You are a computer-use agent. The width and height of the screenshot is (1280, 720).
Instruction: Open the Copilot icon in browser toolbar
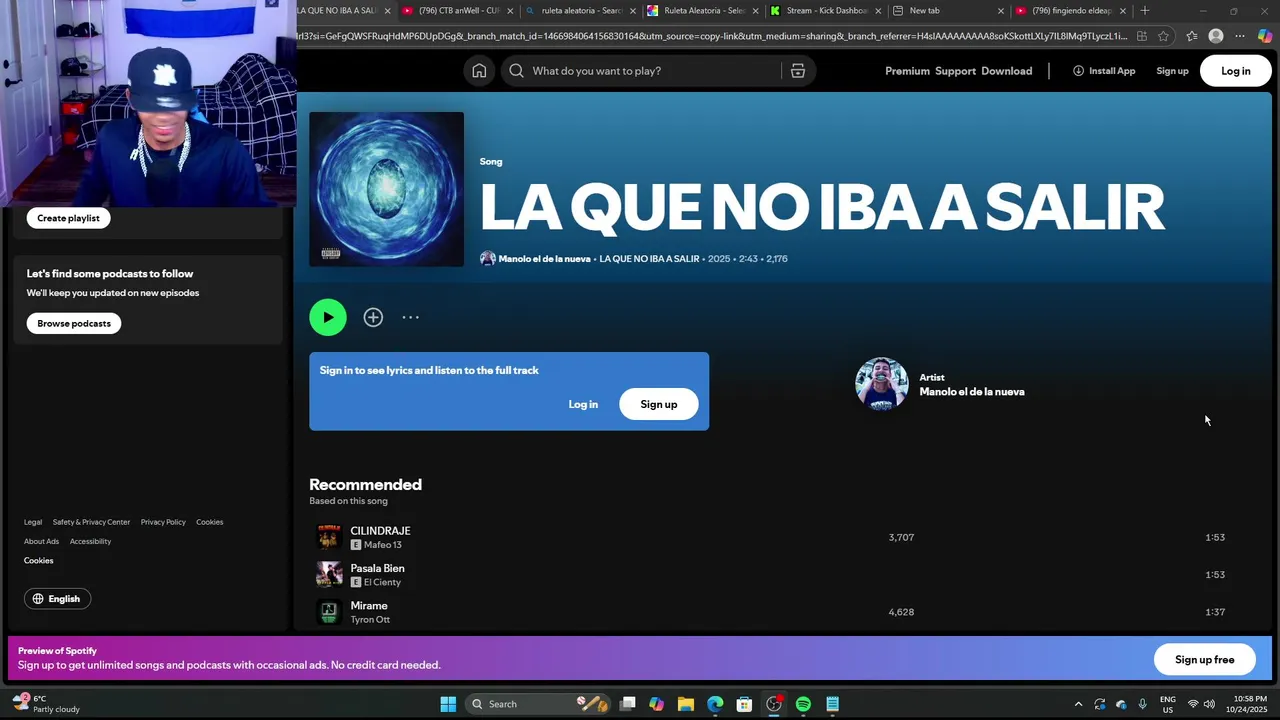[x=1265, y=36]
